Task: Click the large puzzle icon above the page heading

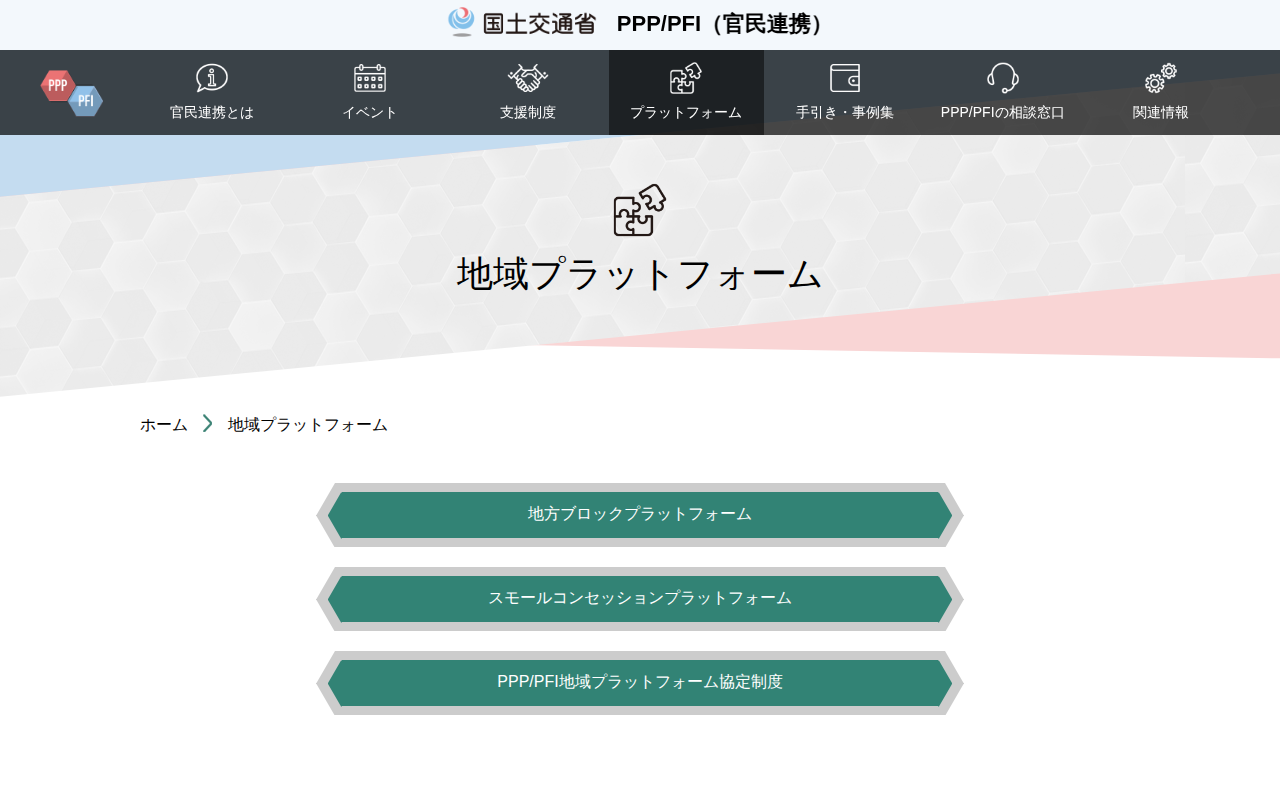Action: pos(640,210)
